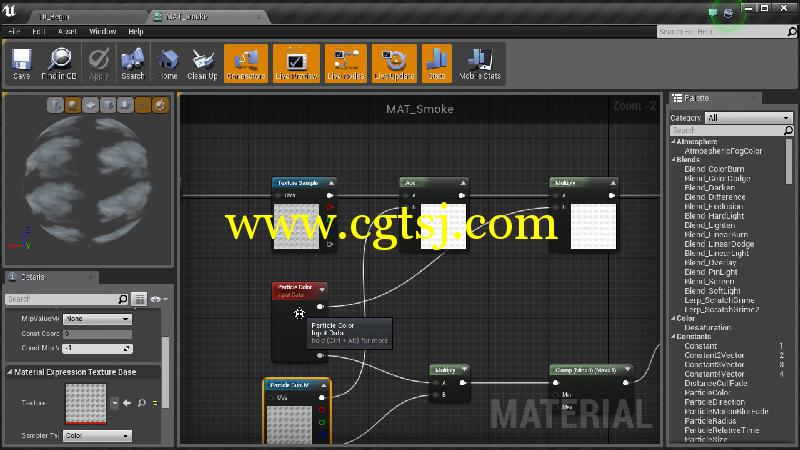Toggle Live Update in the toolbar

[x=394, y=64]
